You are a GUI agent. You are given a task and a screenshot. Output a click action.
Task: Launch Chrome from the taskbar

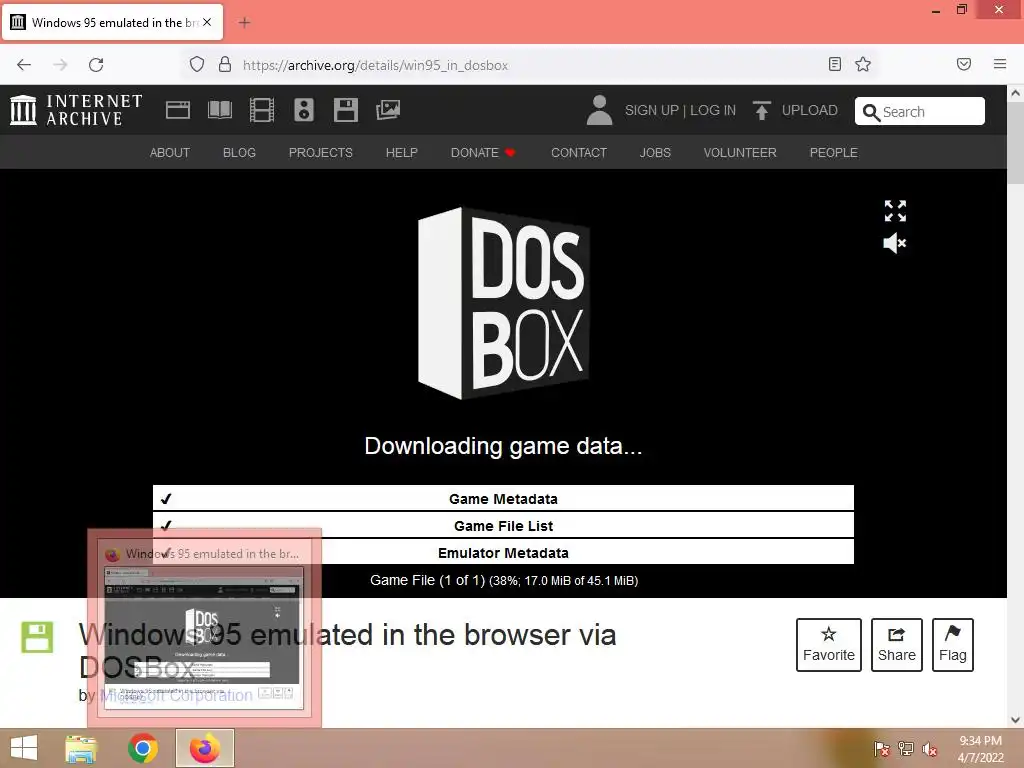tap(143, 748)
